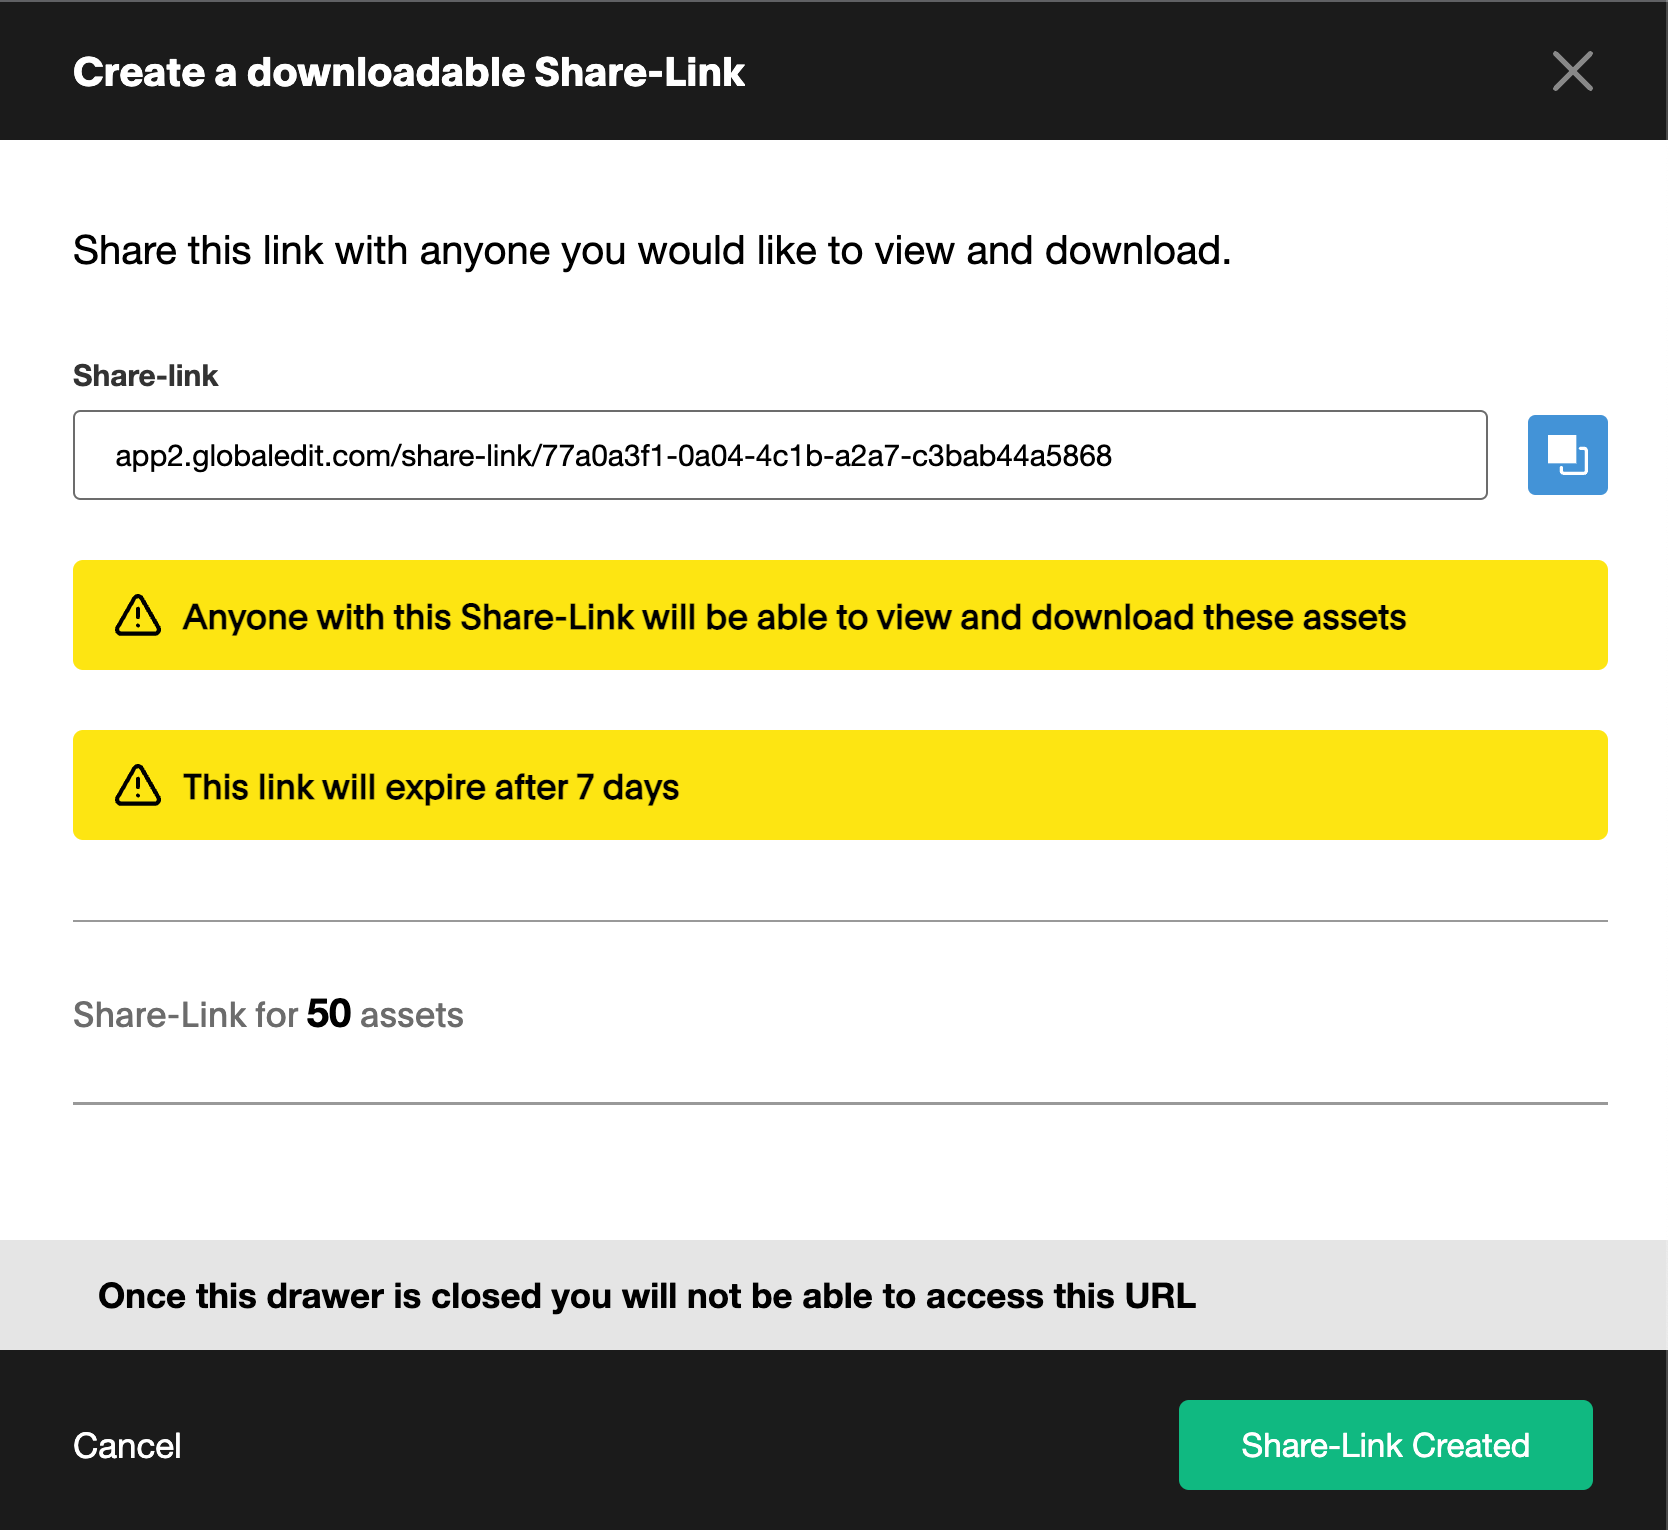1668x1530 pixels.
Task: Click the 'Share-Link for 50 assets' text
Action: 268,1014
